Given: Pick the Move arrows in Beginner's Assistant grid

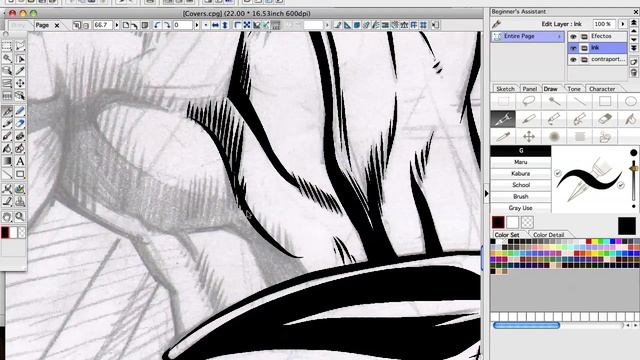Looking at the screenshot, I should (x=528, y=136).
